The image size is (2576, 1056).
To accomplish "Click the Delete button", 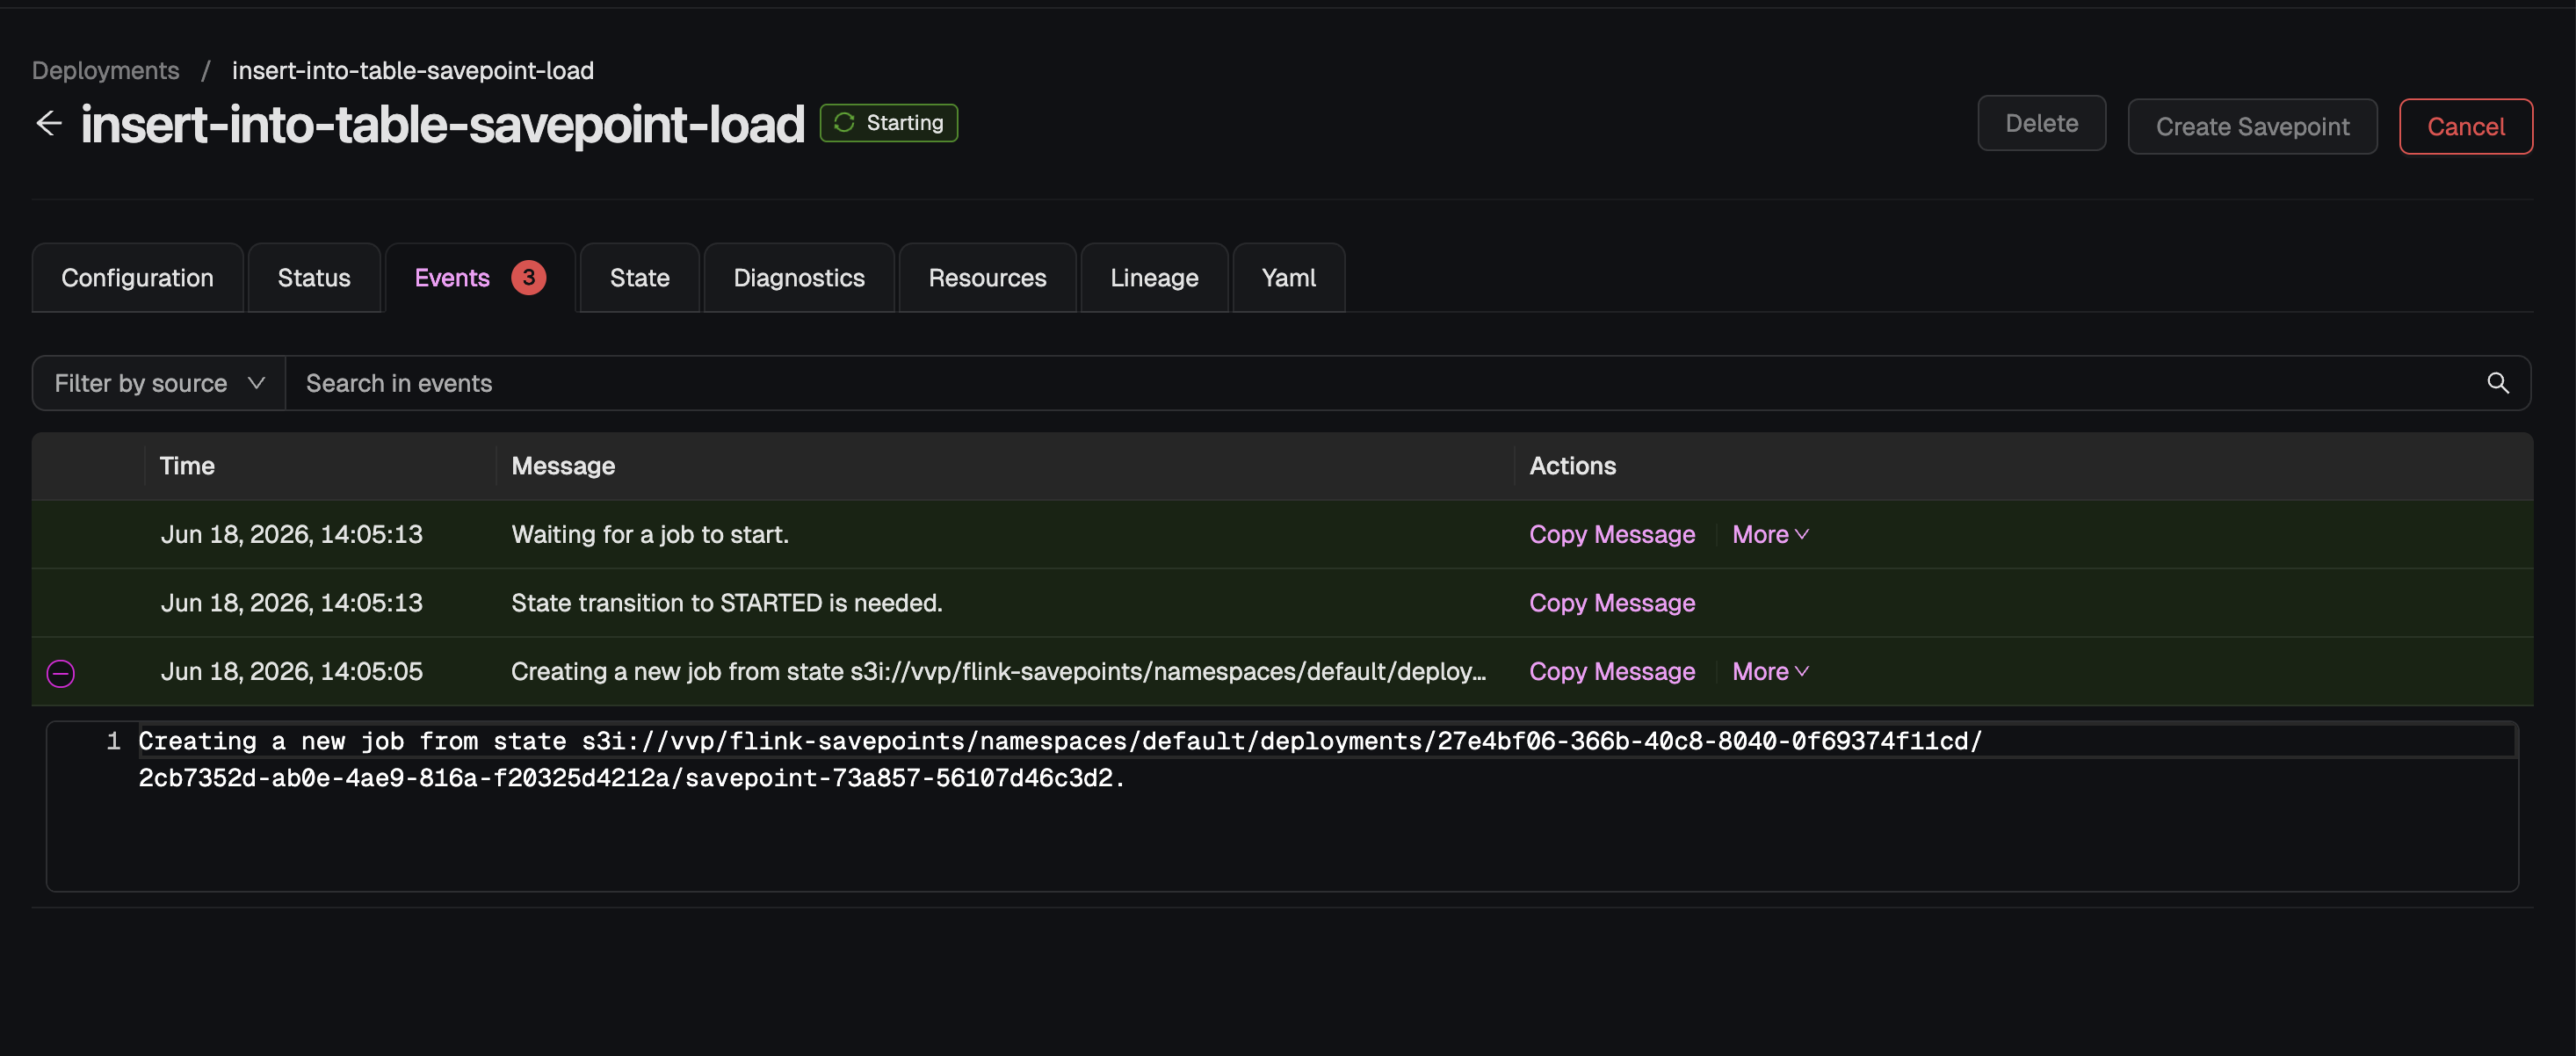I will tap(2041, 123).
